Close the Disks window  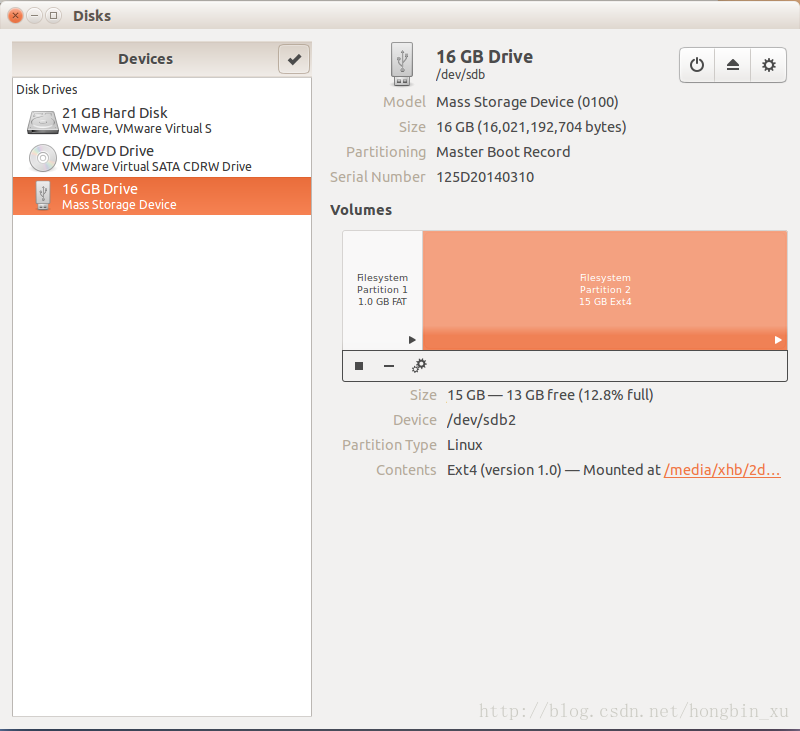(x=15, y=16)
